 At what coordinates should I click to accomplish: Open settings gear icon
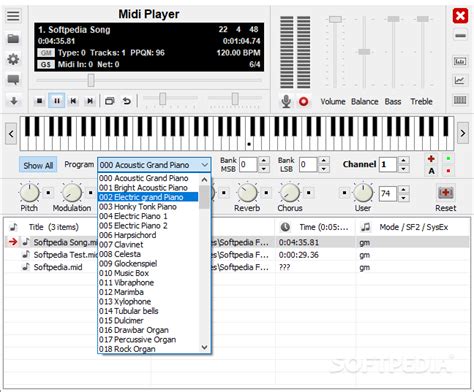coord(13,59)
